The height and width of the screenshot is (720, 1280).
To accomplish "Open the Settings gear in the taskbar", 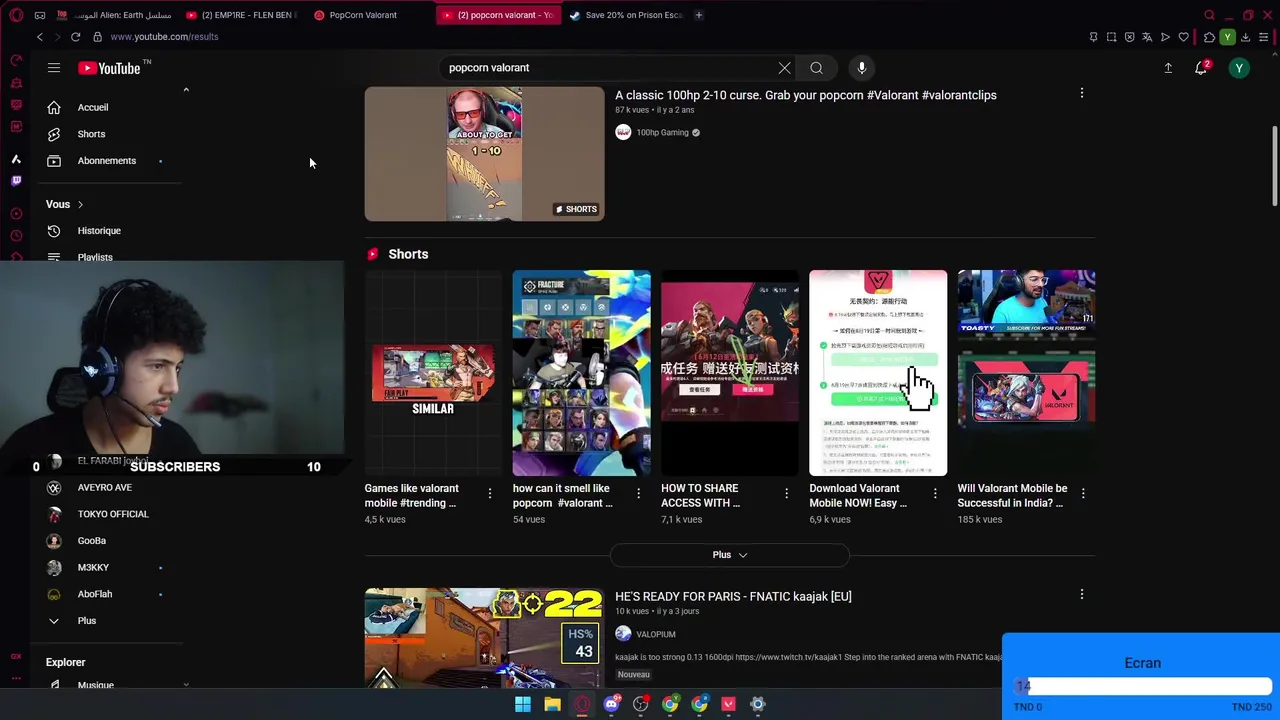I will [x=758, y=704].
